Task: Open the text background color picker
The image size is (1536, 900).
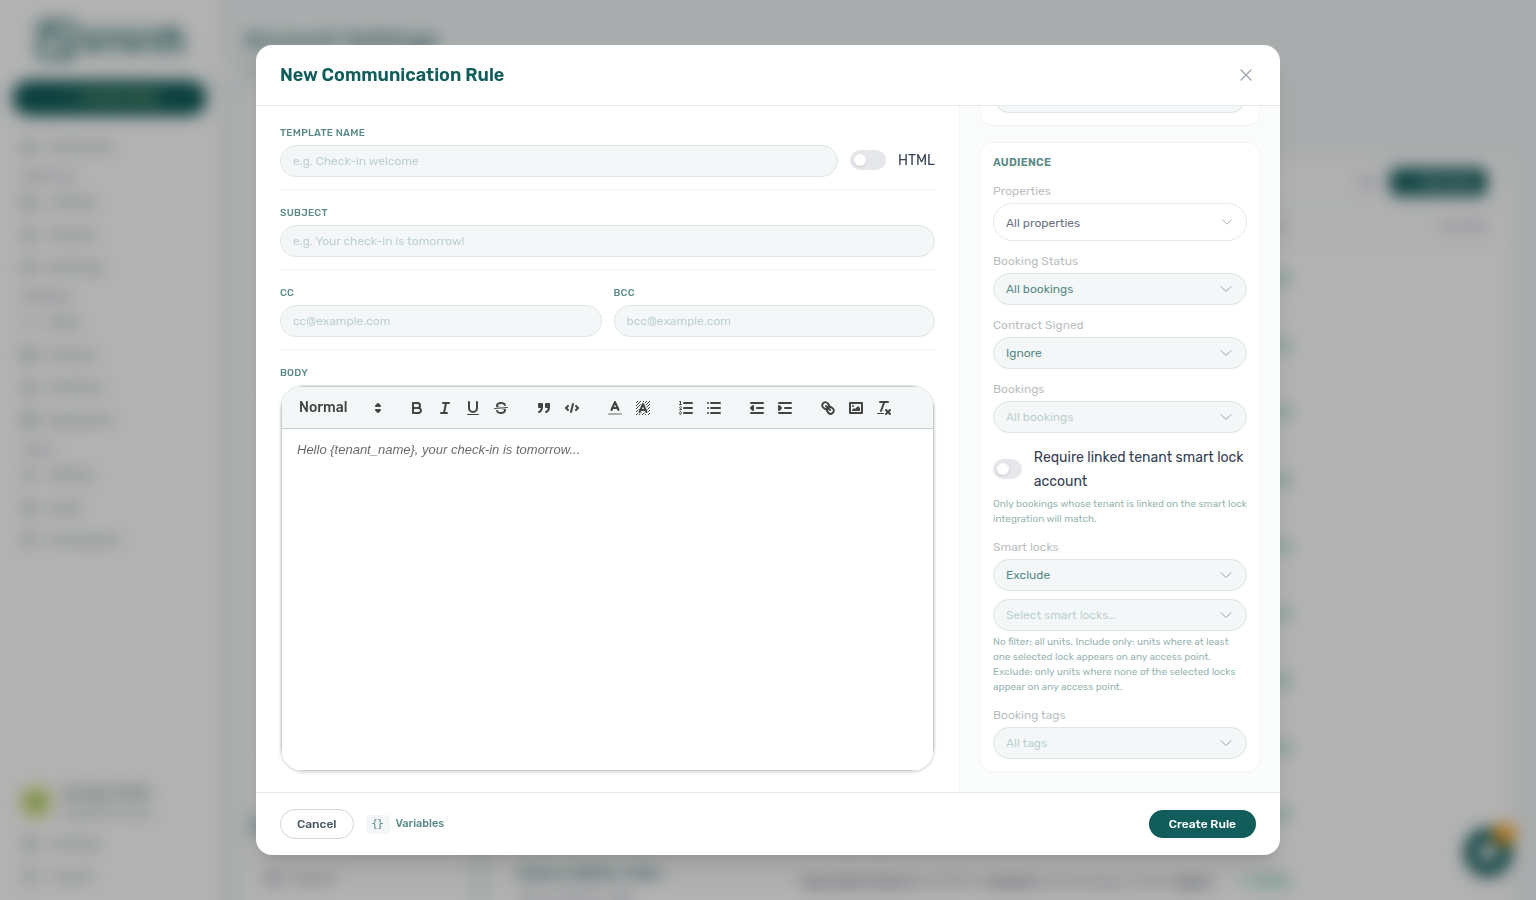Action: click(x=643, y=408)
